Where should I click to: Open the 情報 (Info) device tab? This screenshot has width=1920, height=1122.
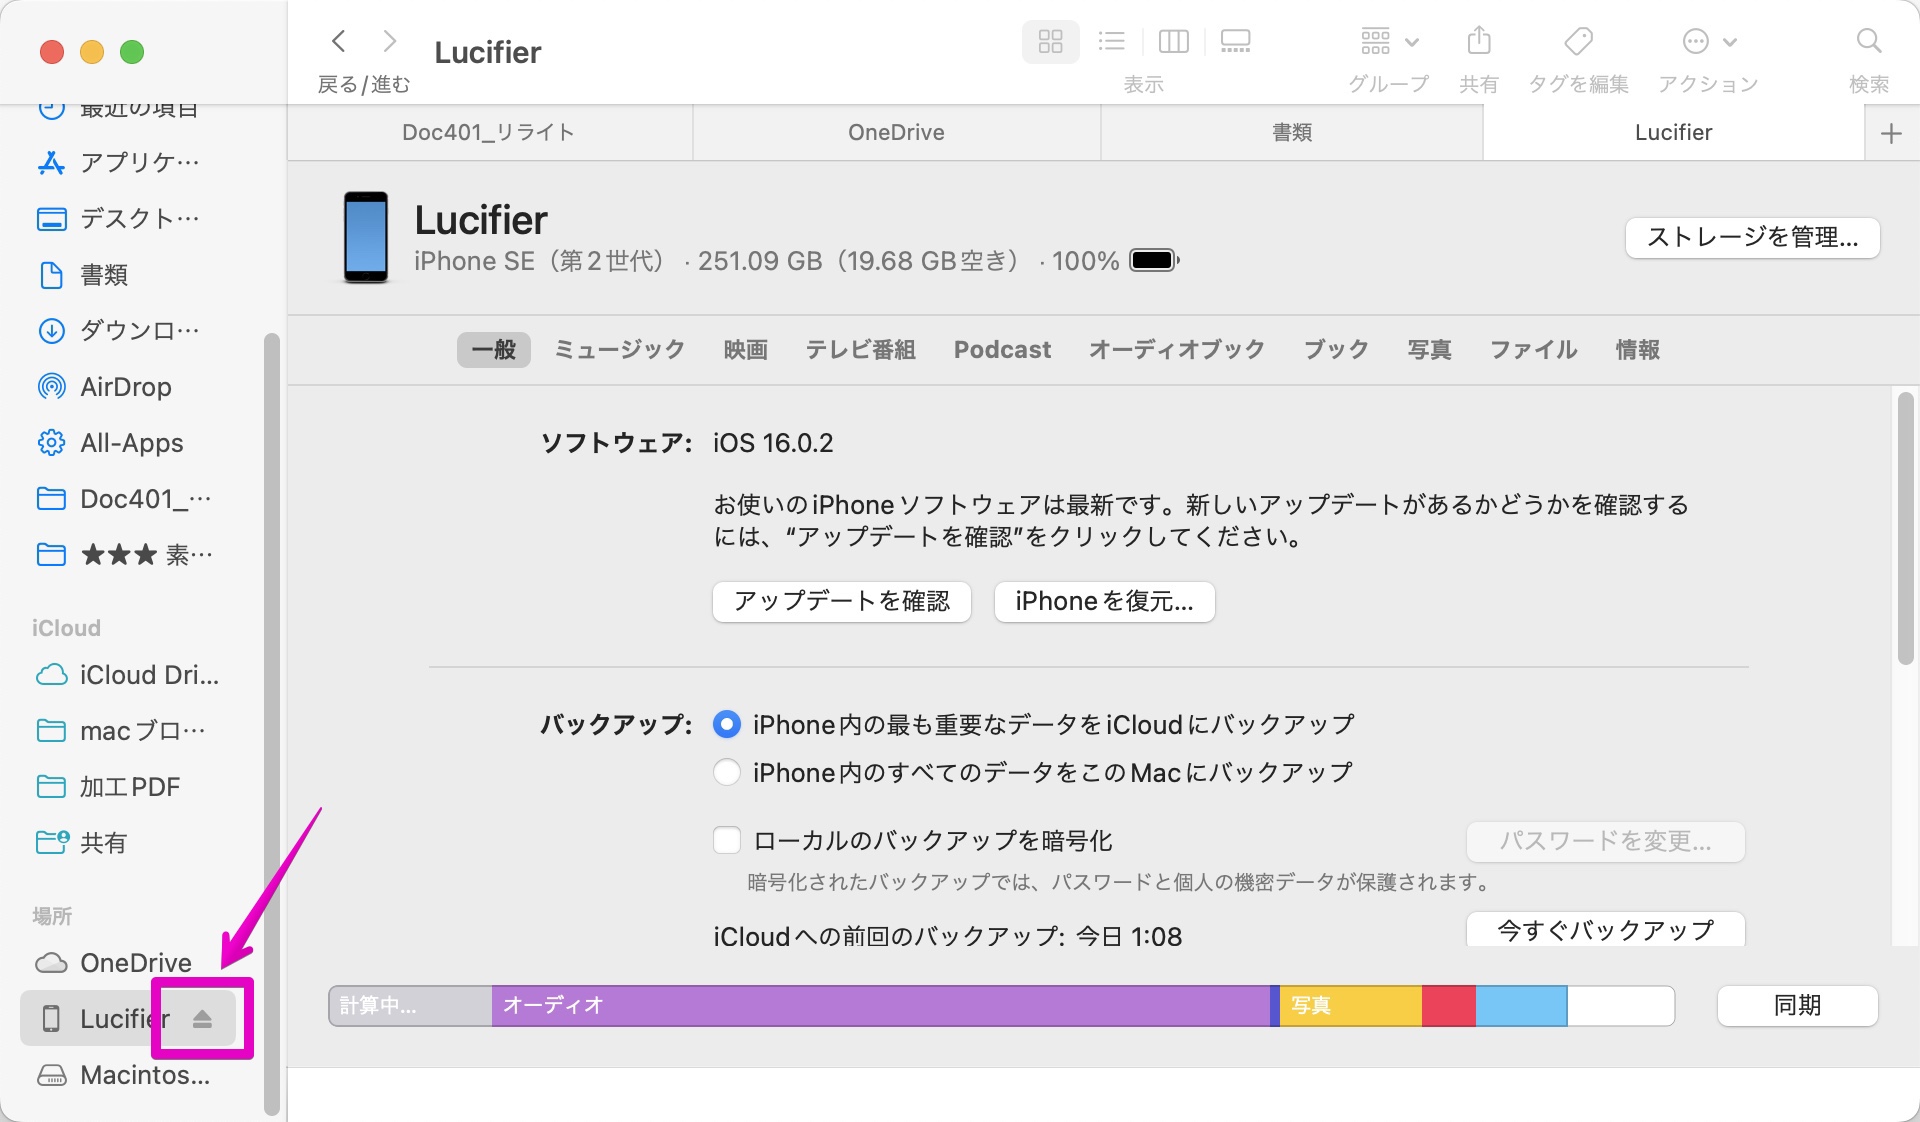[1638, 350]
